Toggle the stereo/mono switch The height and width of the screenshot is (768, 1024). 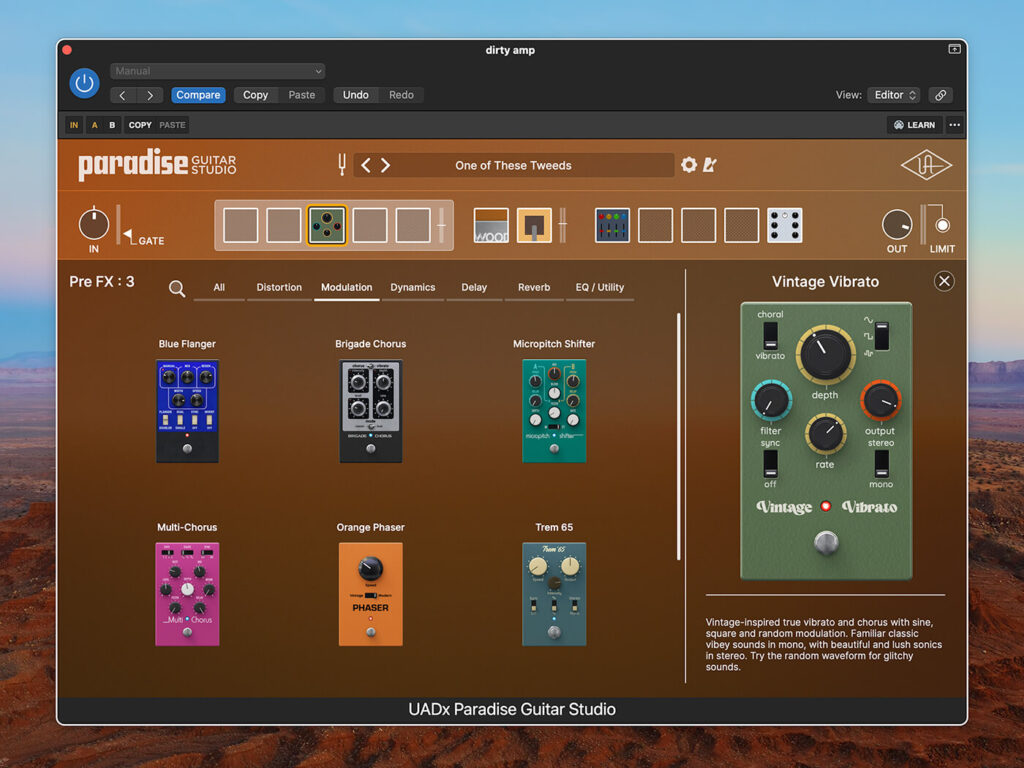(x=882, y=464)
